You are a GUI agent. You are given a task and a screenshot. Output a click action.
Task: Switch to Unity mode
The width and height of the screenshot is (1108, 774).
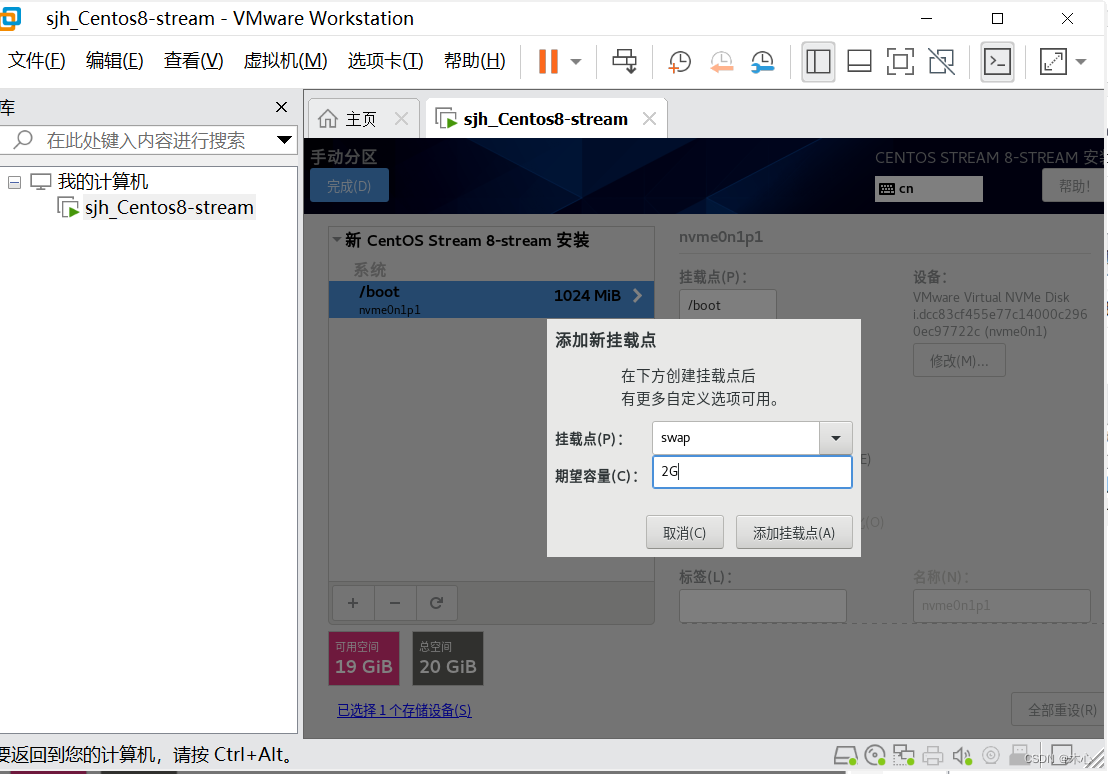click(x=941, y=61)
